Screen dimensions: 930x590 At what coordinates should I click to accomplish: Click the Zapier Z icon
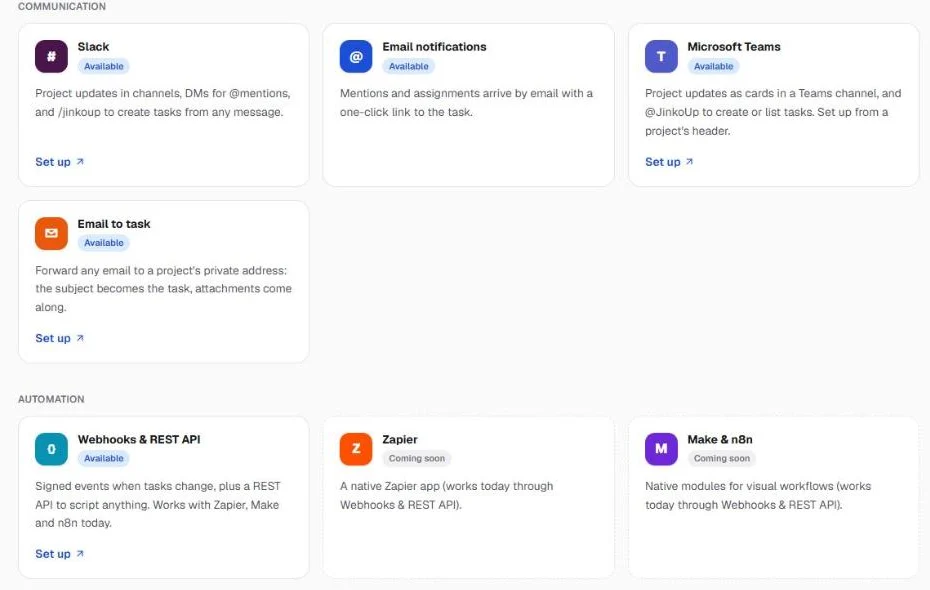click(x=356, y=449)
